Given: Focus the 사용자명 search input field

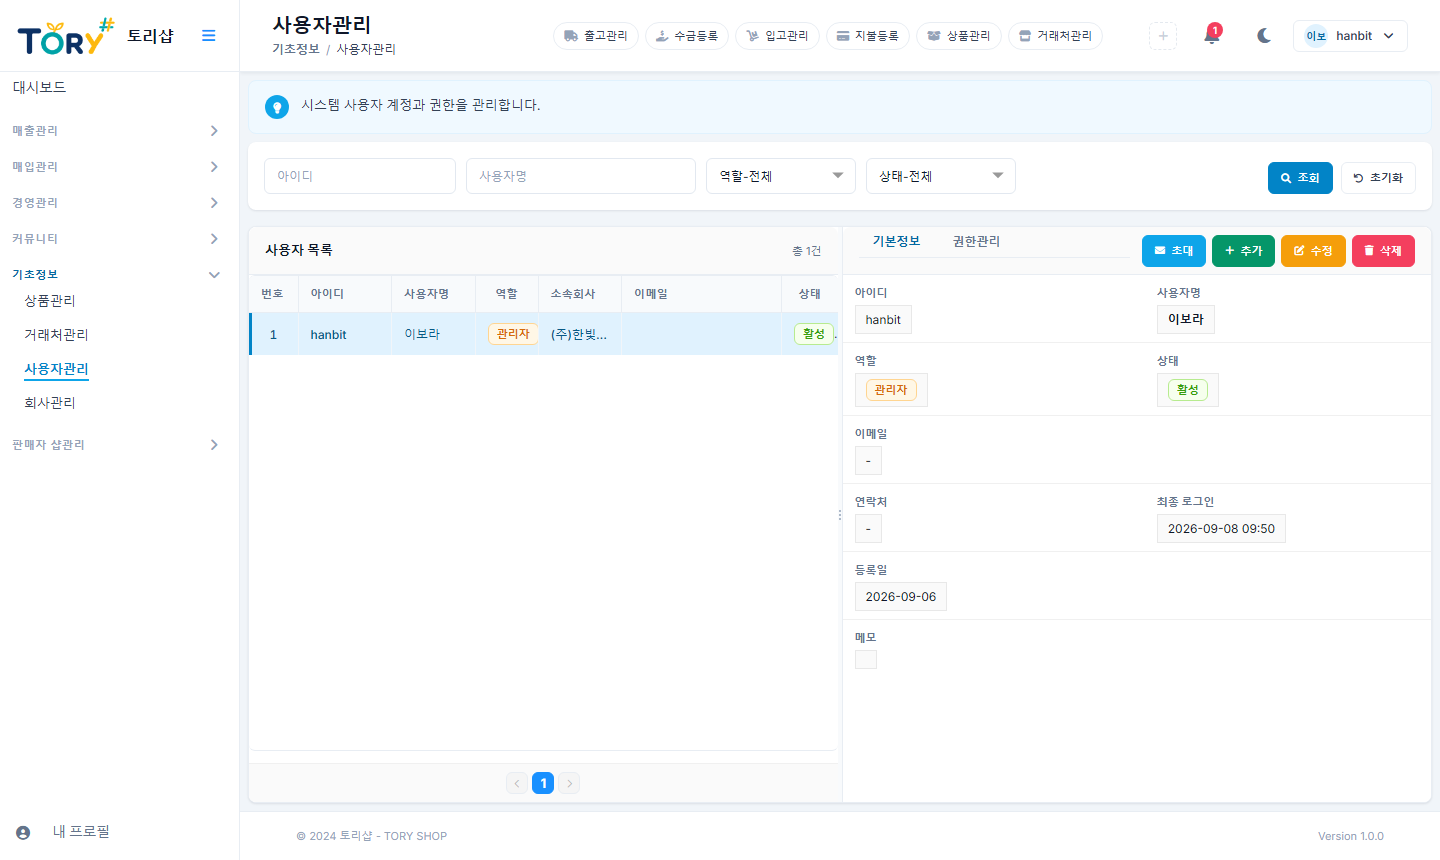Looking at the screenshot, I should tap(581, 176).
